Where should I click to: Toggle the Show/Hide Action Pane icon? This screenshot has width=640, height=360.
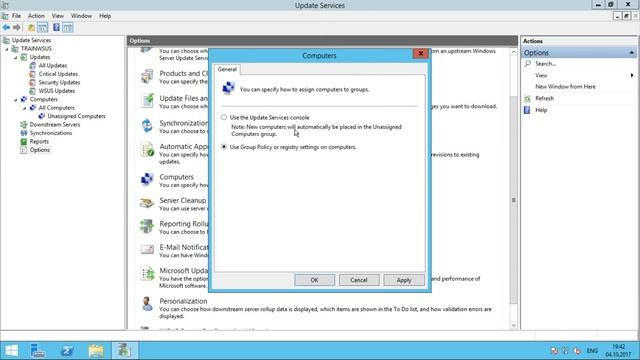(x=68, y=27)
